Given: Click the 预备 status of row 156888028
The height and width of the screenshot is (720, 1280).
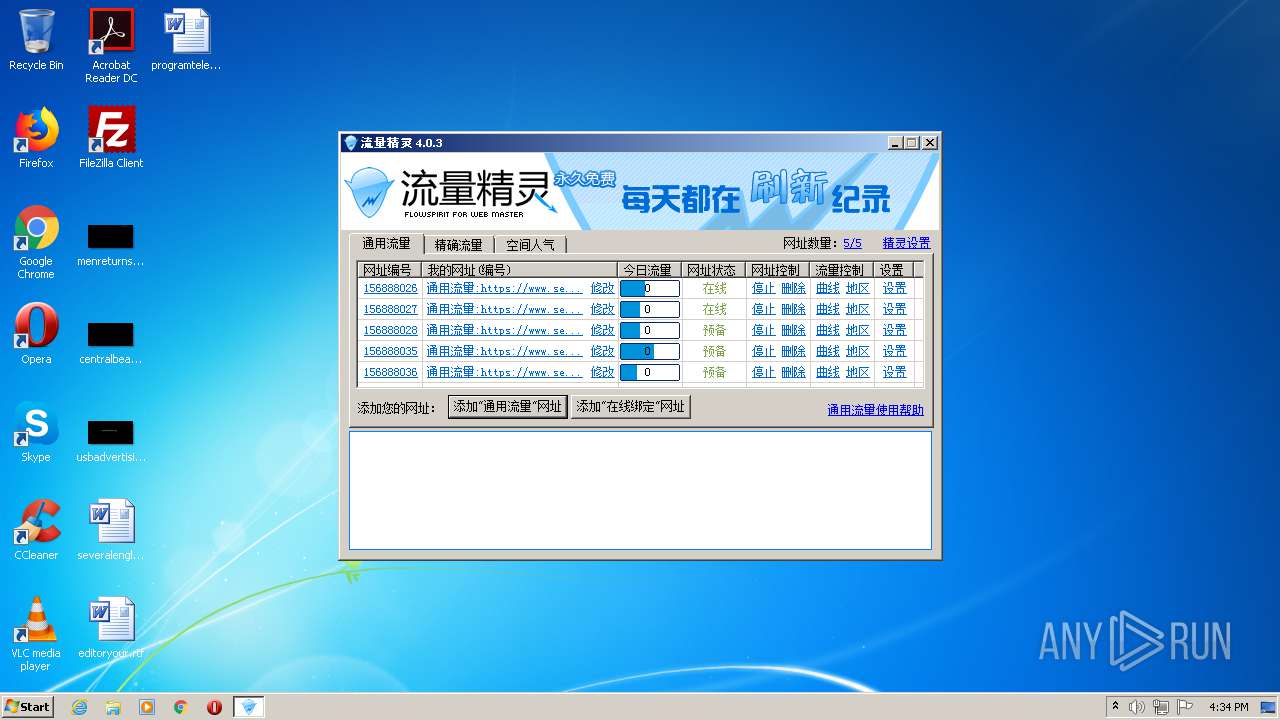Looking at the screenshot, I should (715, 330).
